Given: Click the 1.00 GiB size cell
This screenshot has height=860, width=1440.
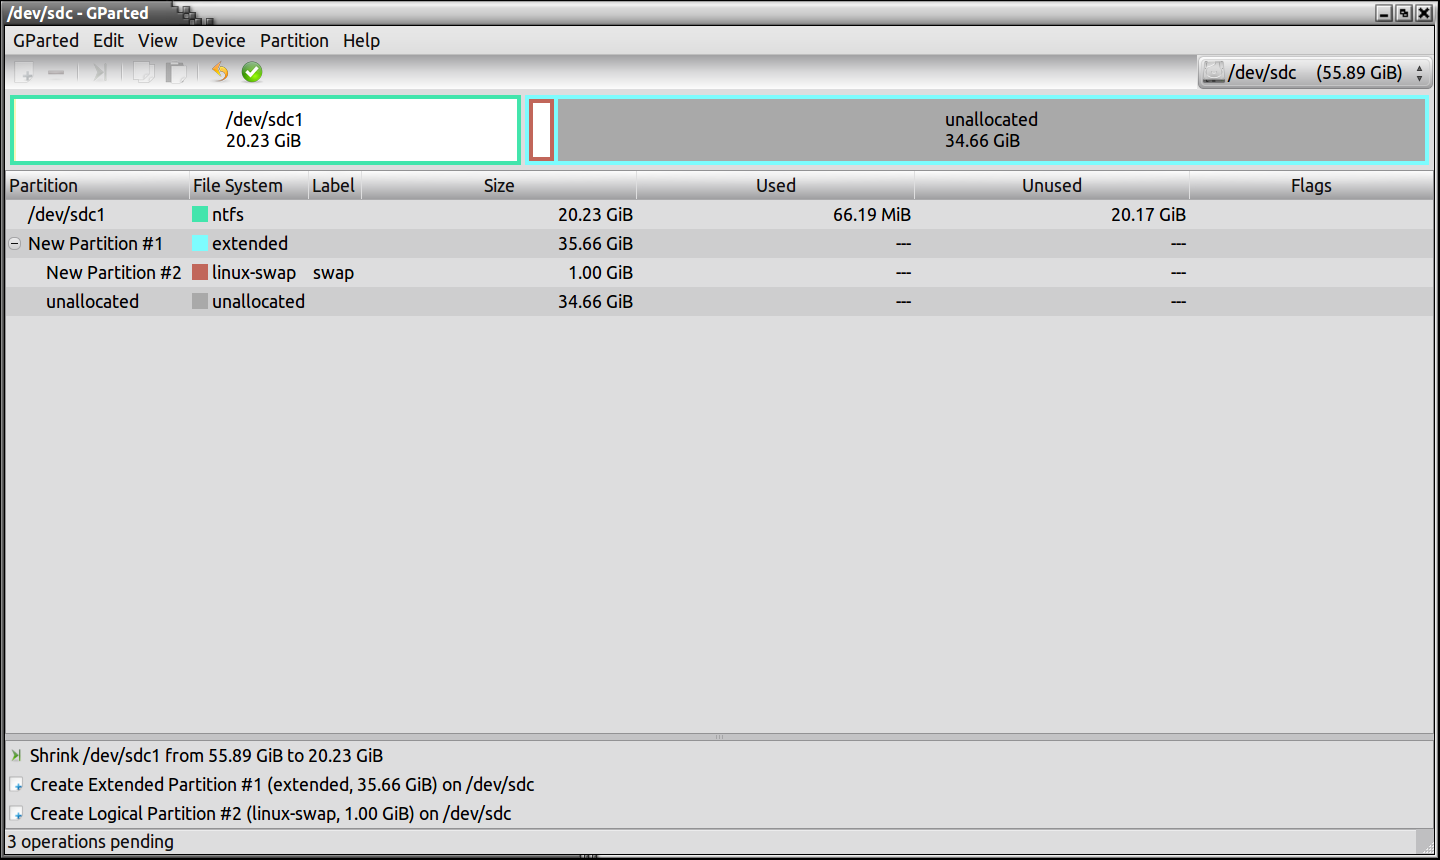Looking at the screenshot, I should [600, 273].
